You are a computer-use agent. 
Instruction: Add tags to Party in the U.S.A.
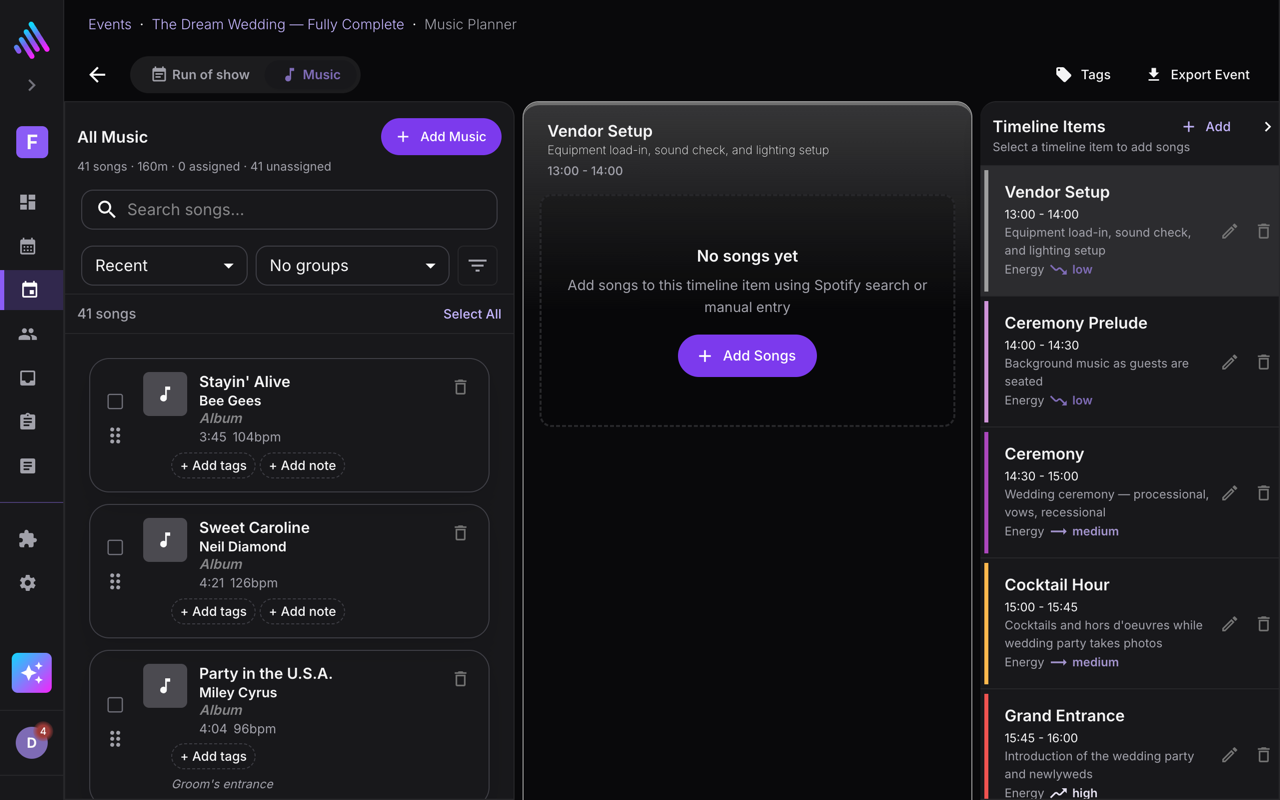[x=213, y=757]
